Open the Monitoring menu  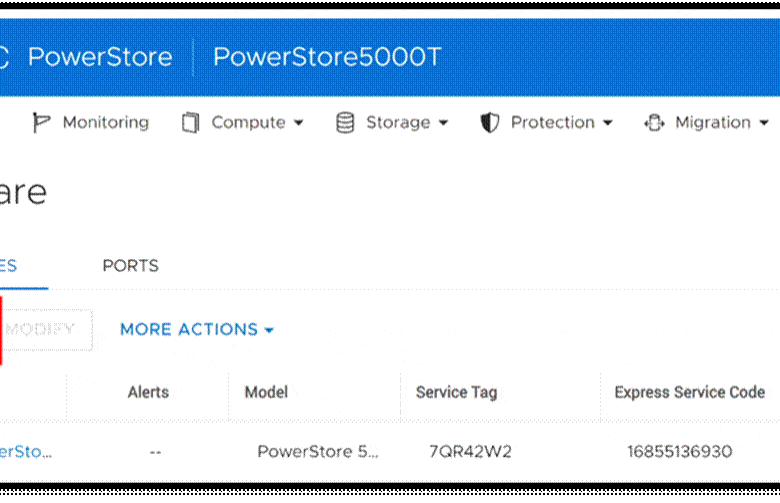(106, 123)
